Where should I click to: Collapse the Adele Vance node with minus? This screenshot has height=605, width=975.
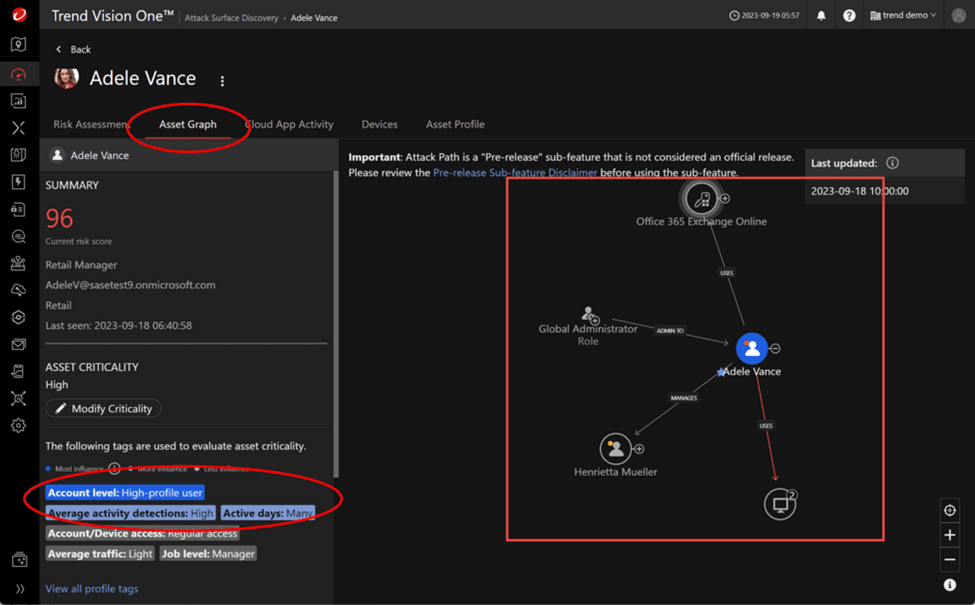(775, 348)
